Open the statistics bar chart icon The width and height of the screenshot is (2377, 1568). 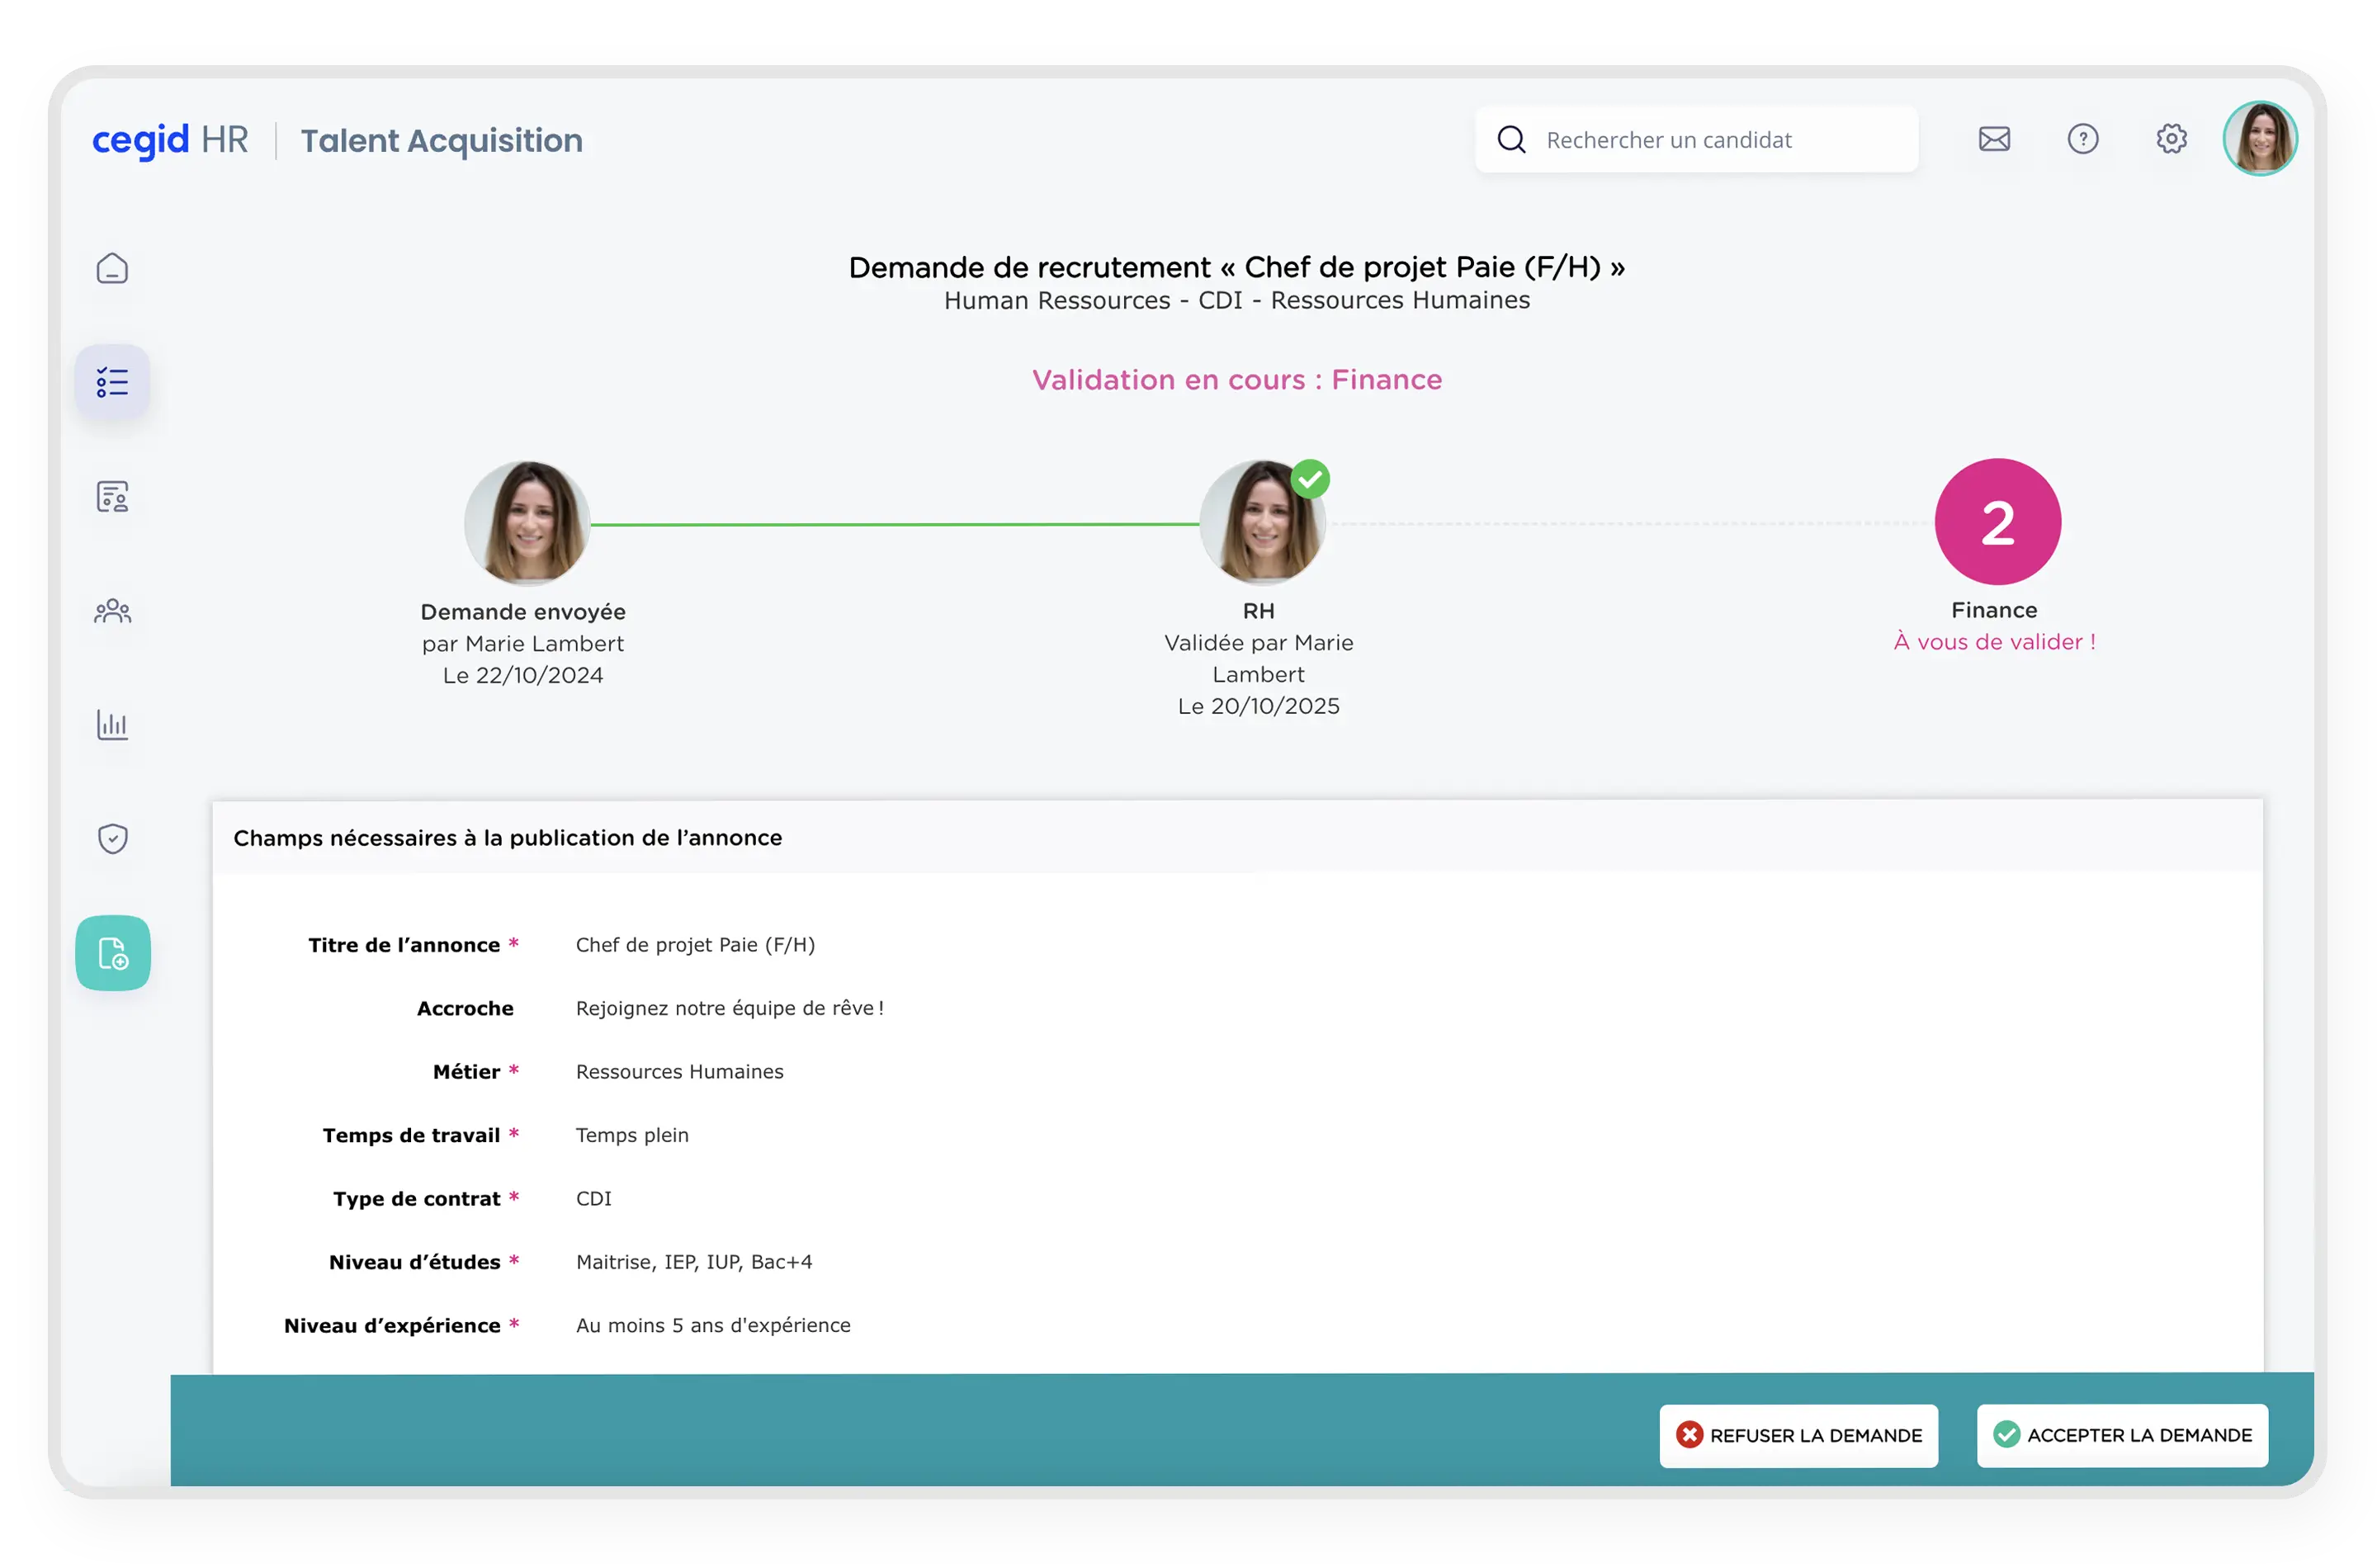tap(112, 724)
